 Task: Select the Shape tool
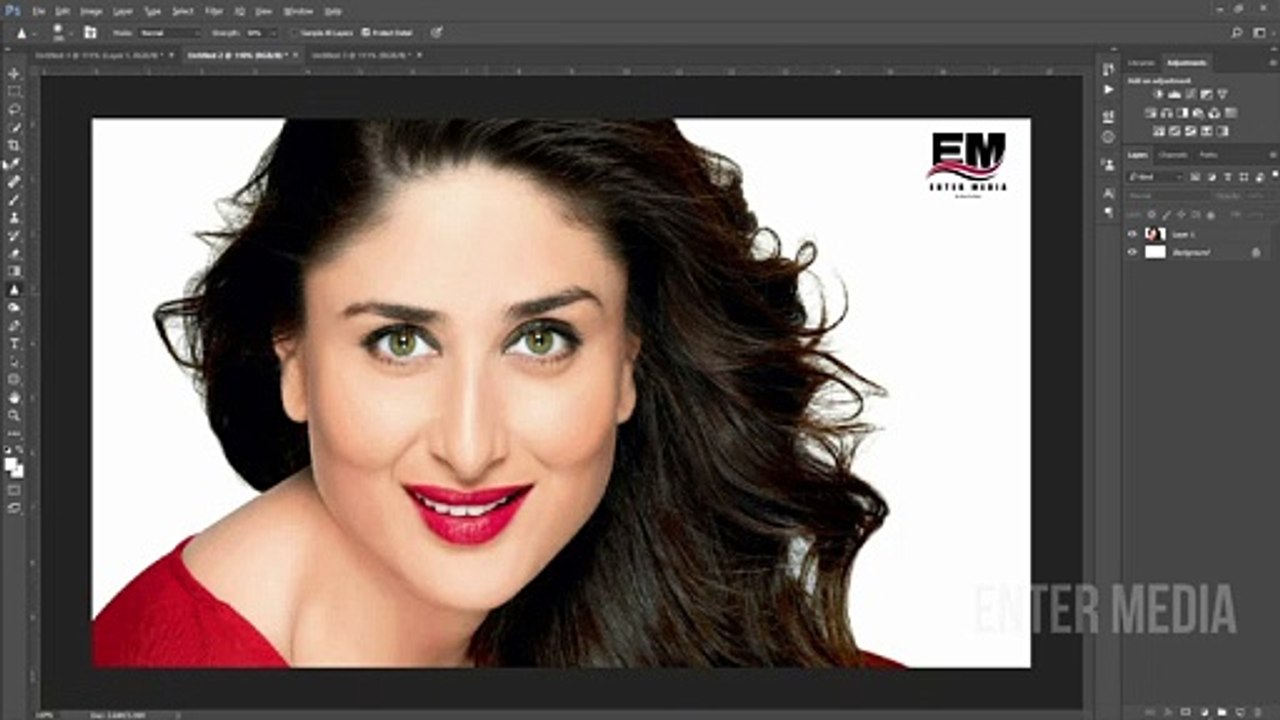[x=14, y=380]
